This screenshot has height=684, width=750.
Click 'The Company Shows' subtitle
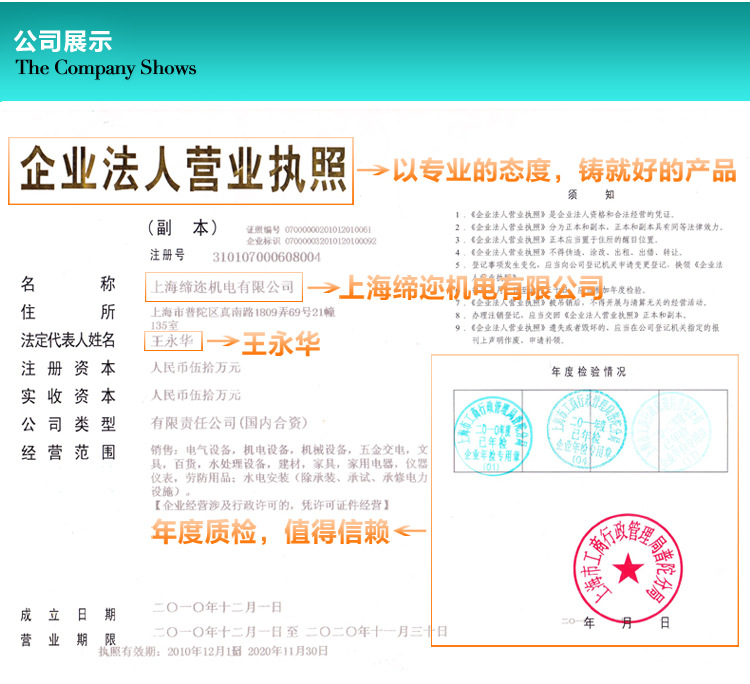coord(105,69)
